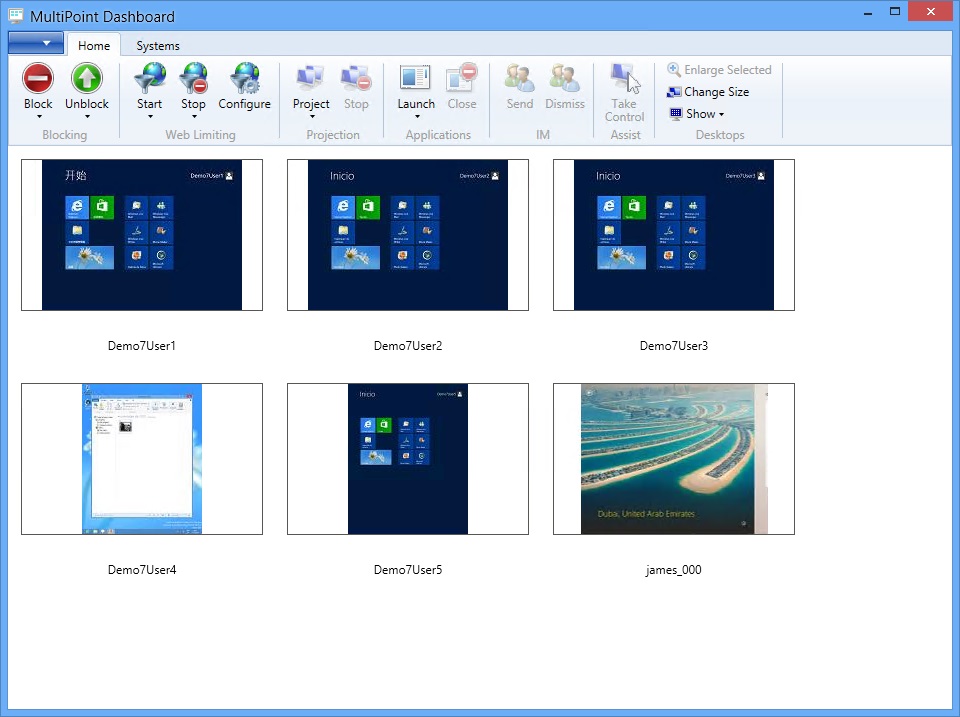This screenshot has height=717, width=960.
Task: Expand the Web Limiting Stop dropdown arrow
Action: 194,117
